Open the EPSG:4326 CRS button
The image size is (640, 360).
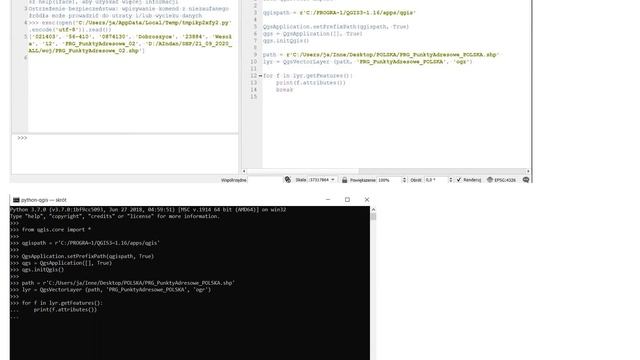(502, 180)
